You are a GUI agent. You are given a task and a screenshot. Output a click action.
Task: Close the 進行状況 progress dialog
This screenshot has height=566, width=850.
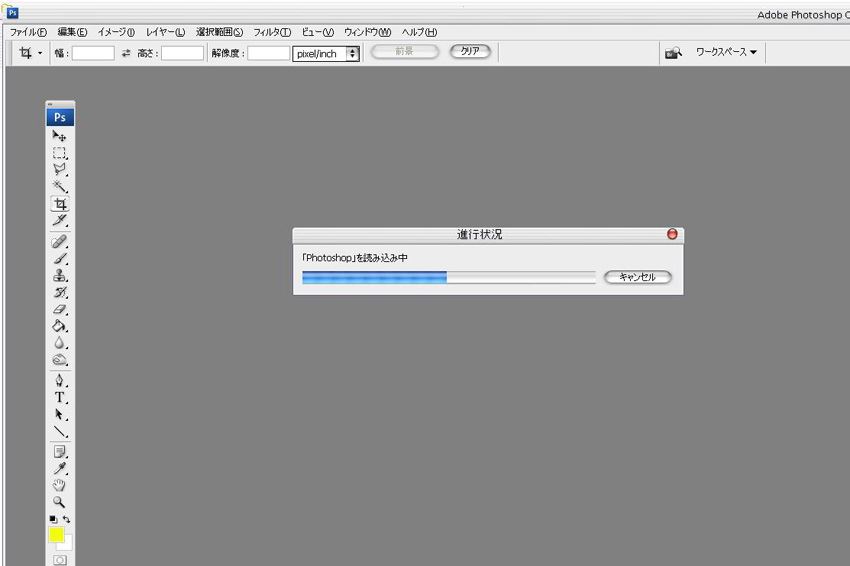672,234
